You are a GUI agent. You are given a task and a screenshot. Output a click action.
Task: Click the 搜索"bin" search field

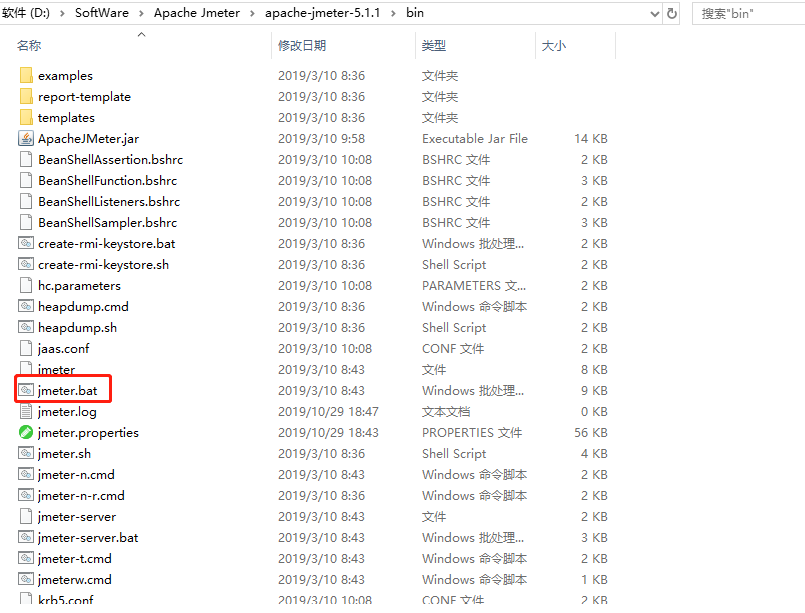click(x=749, y=14)
